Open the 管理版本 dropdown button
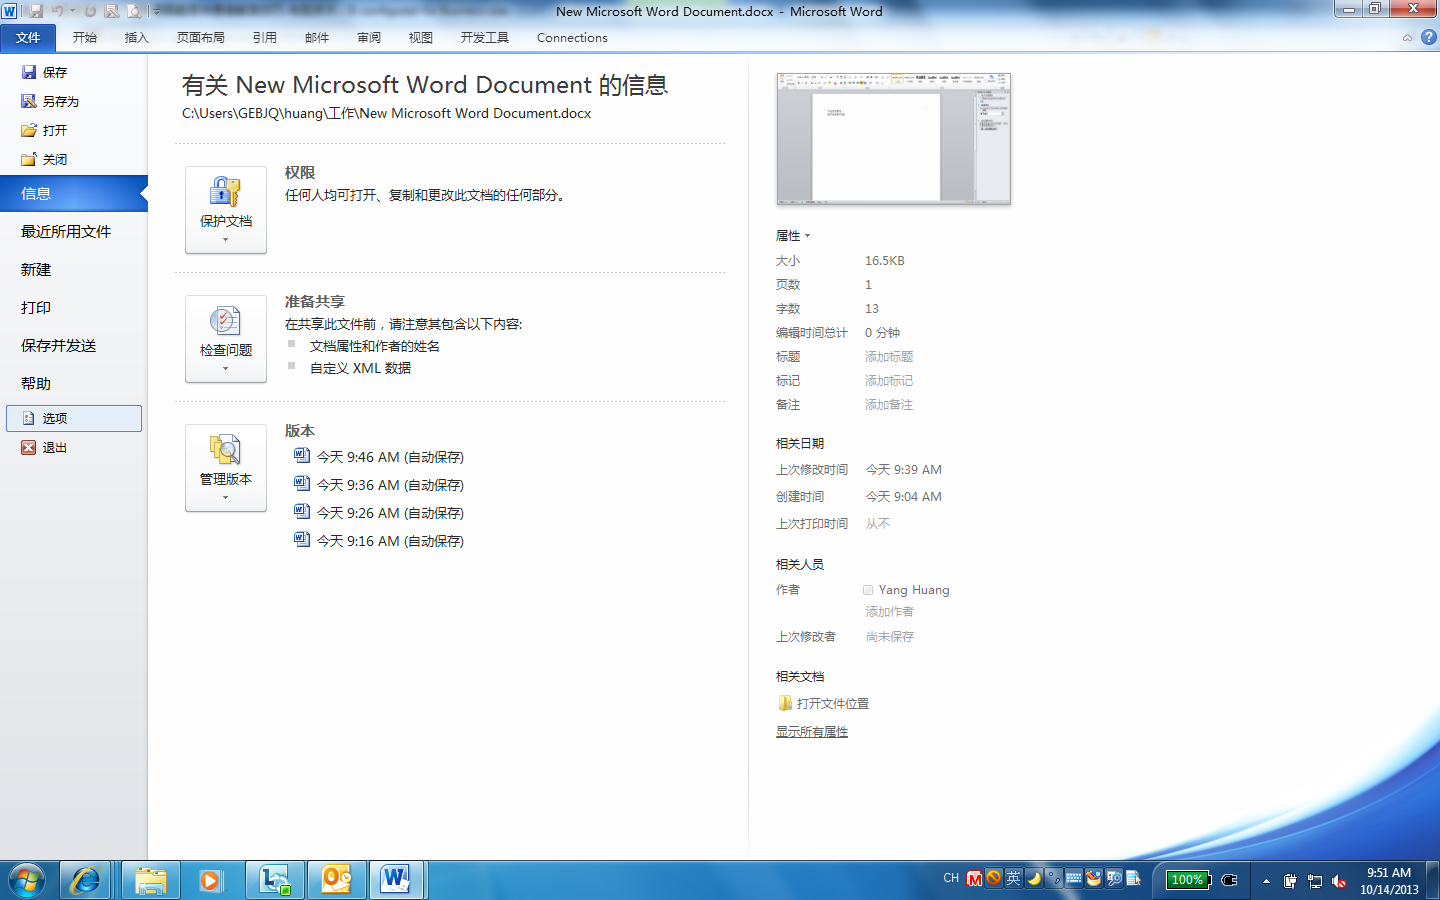Viewport: 1440px width, 900px height. pos(226,468)
